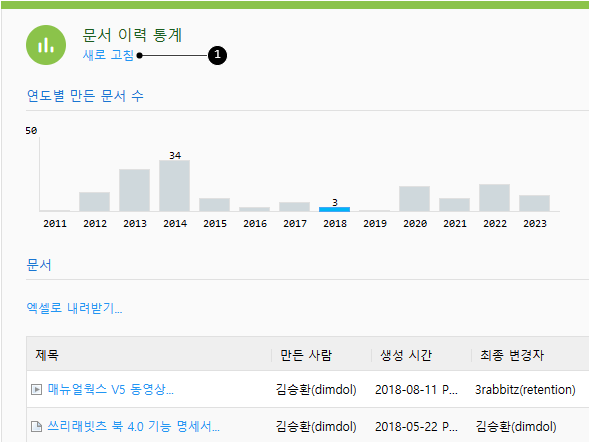Select the 2013 bar in the chart
This screenshot has height=443, width=590.
coord(134,190)
